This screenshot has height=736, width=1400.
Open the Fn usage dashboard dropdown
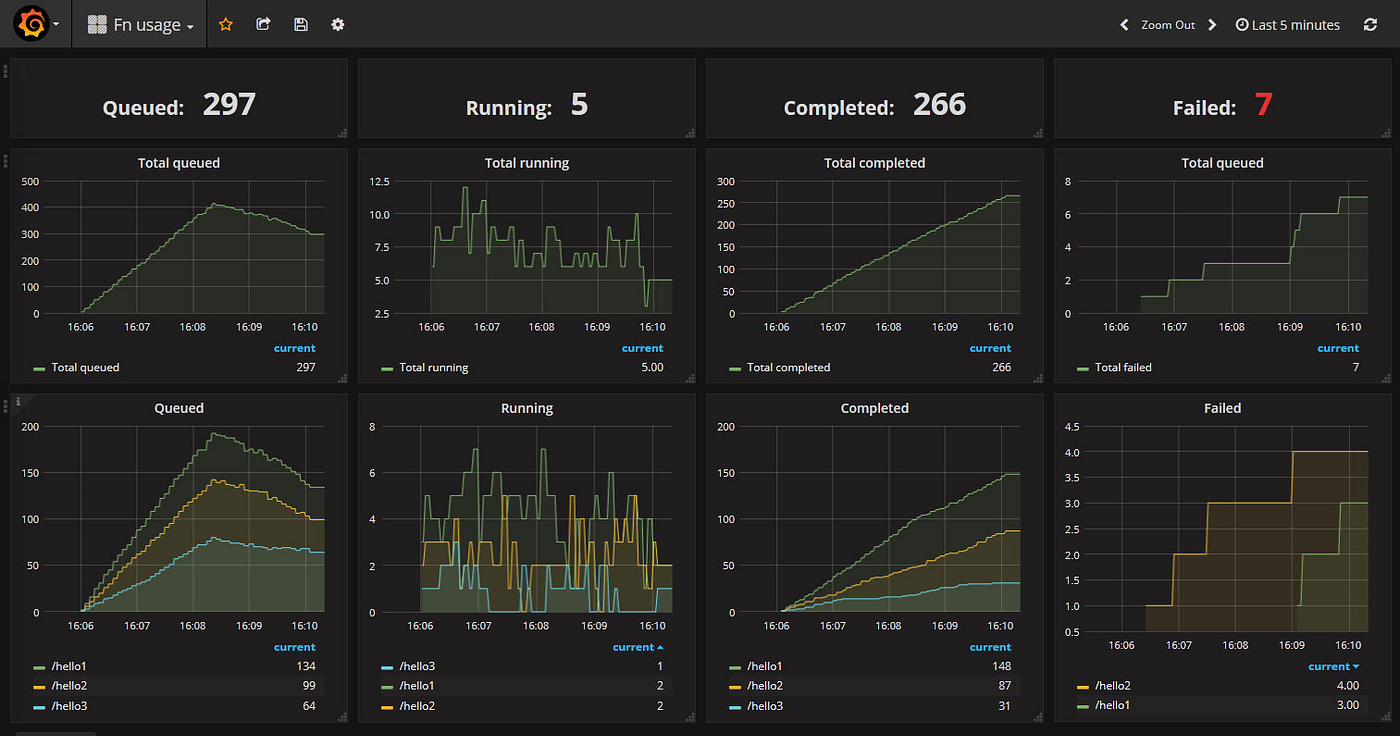pos(139,24)
